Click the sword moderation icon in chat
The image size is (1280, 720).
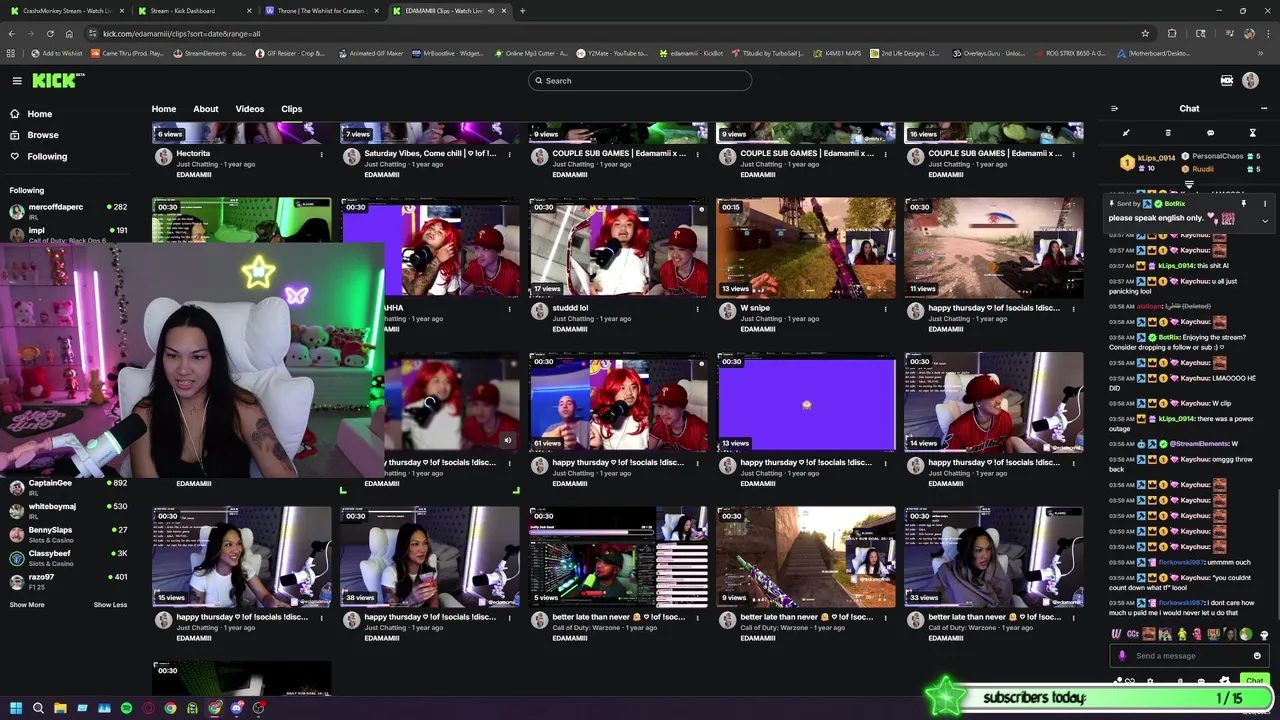tap(1126, 133)
